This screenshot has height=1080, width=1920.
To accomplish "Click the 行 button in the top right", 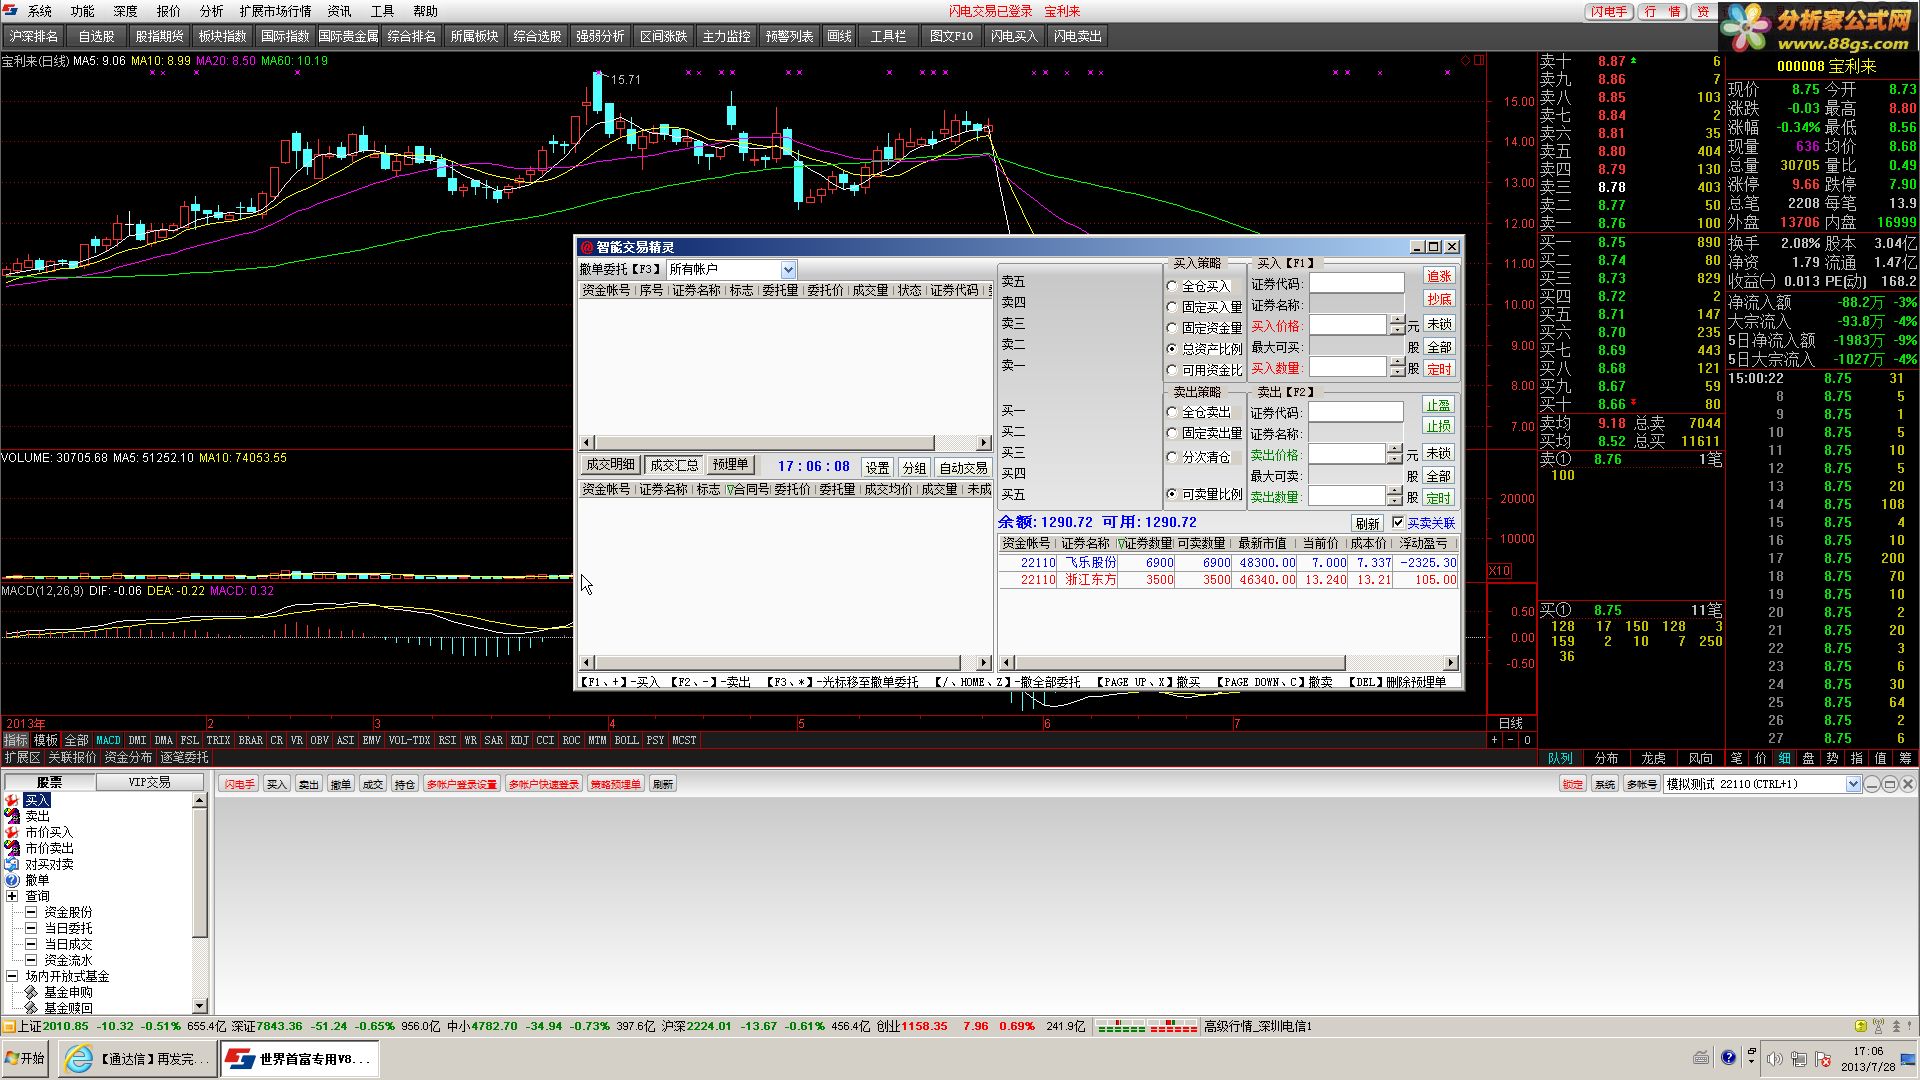I will point(1650,11).
